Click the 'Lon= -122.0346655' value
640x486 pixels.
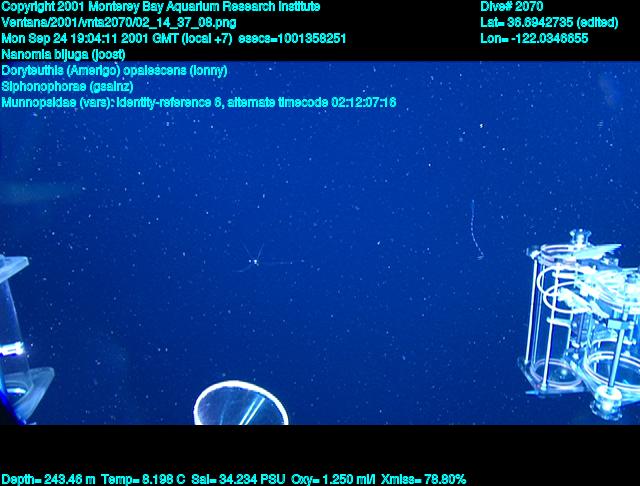click(534, 38)
